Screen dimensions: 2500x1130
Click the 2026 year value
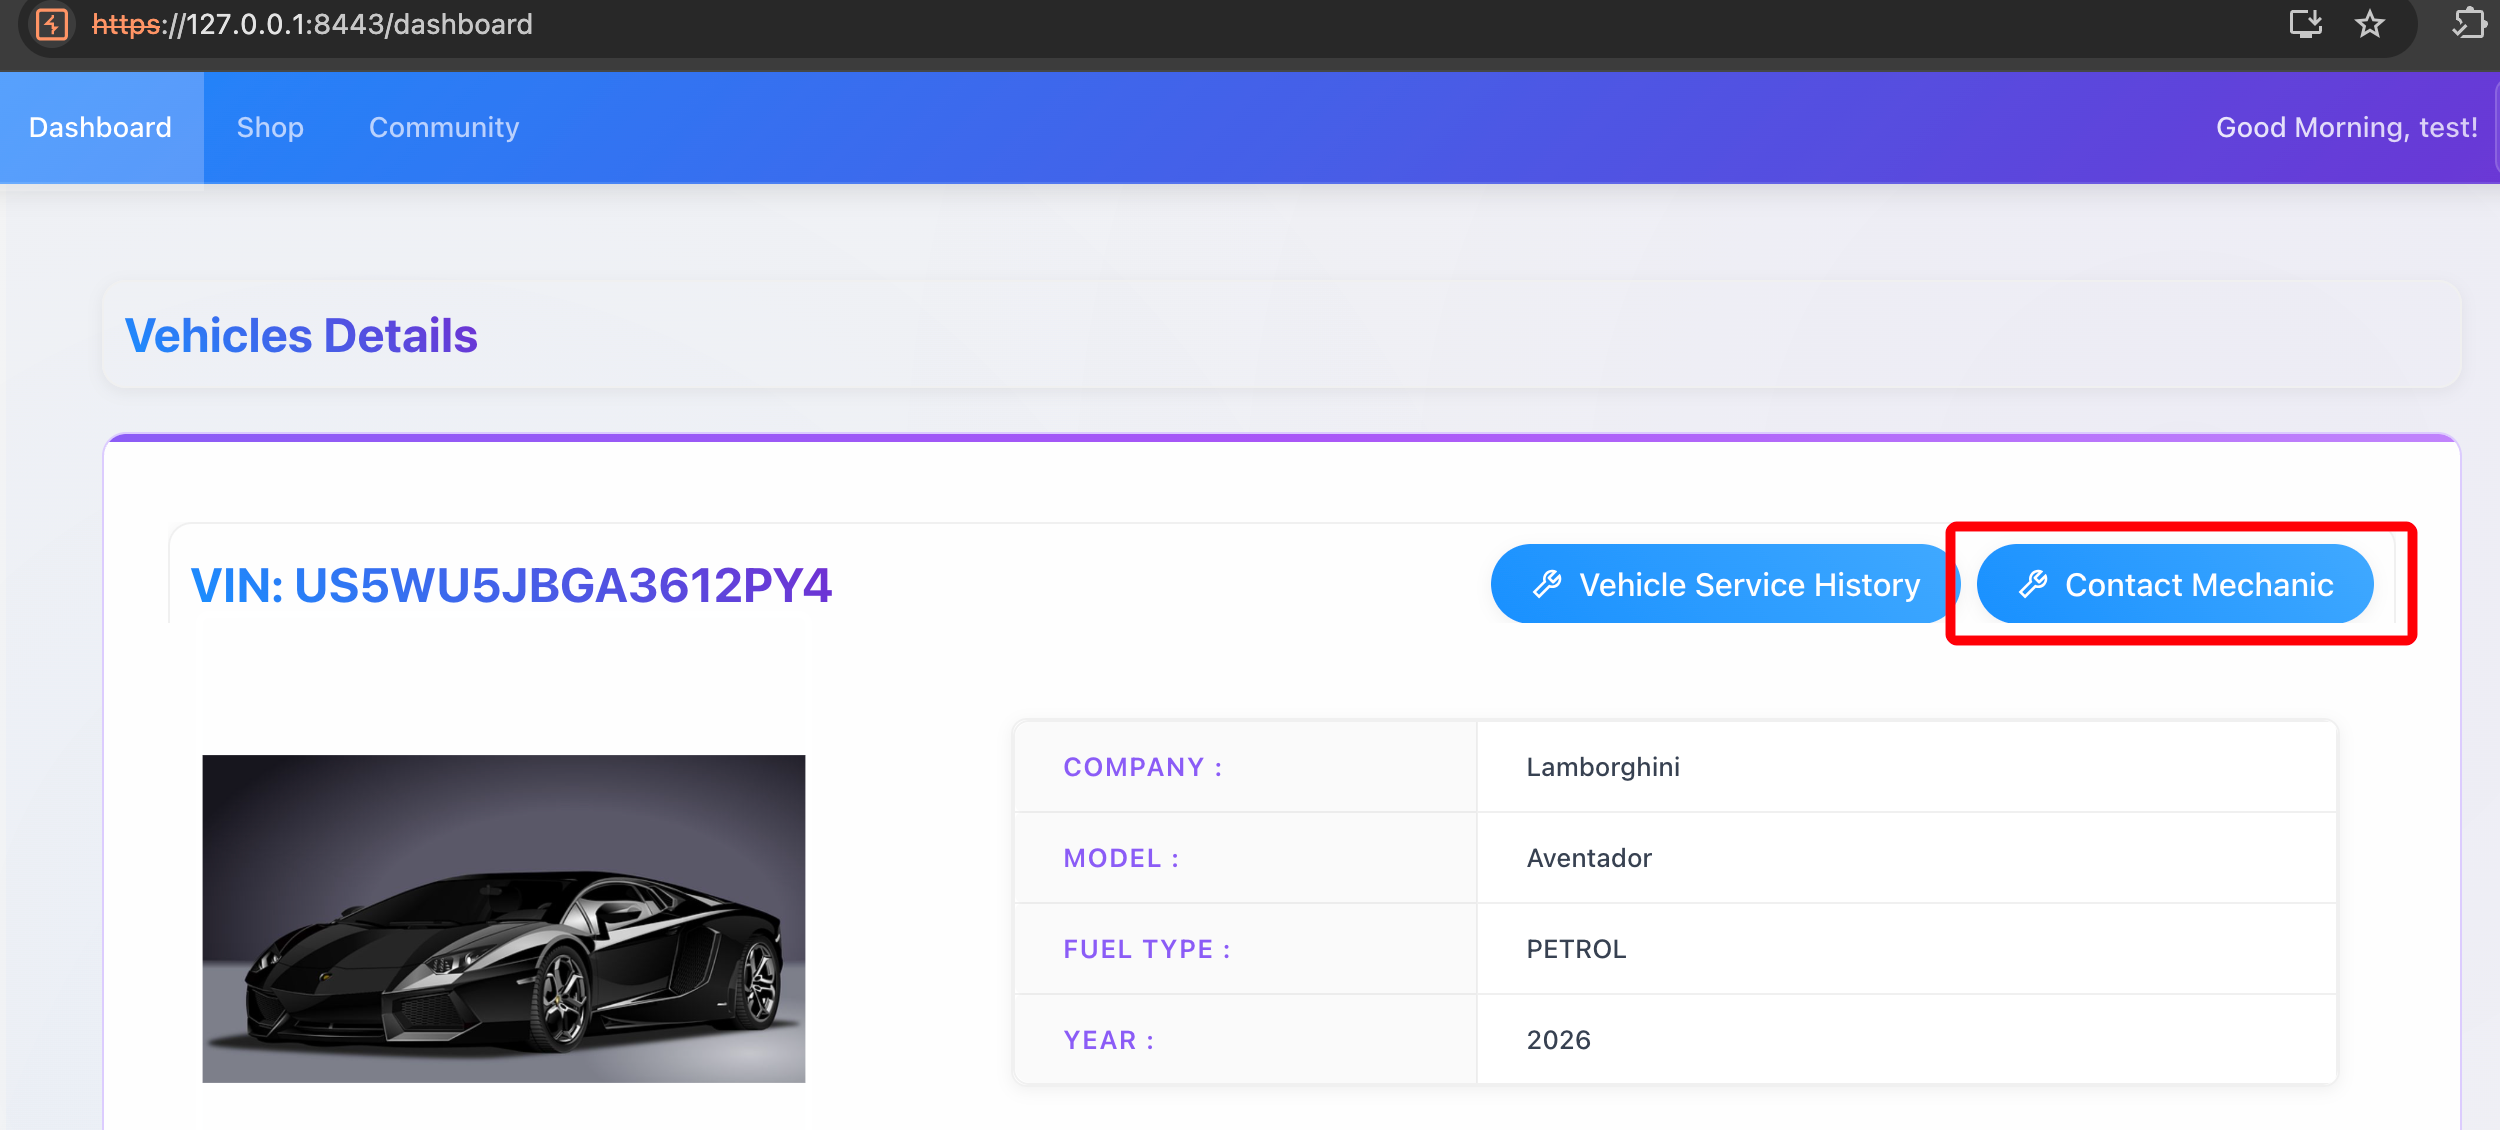tap(1558, 1040)
